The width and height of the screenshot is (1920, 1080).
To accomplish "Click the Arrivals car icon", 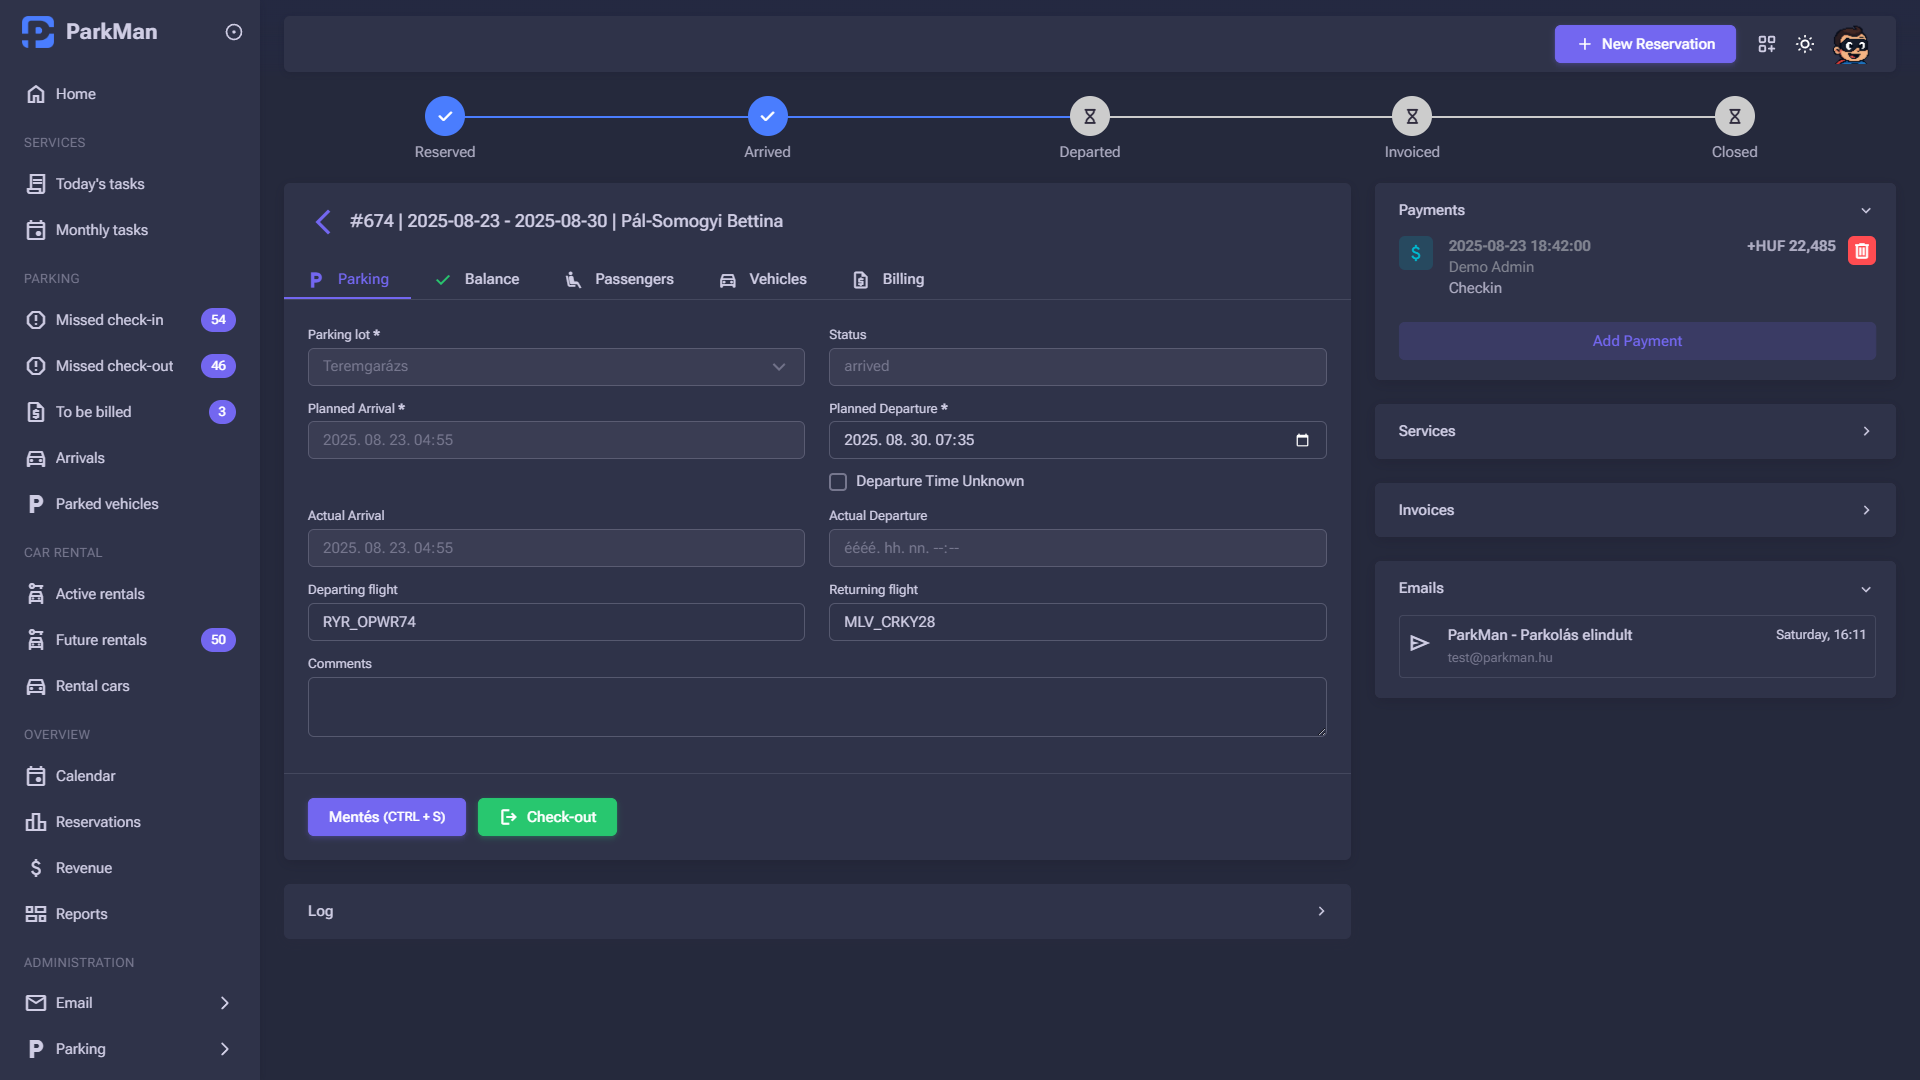I will click(x=36, y=458).
